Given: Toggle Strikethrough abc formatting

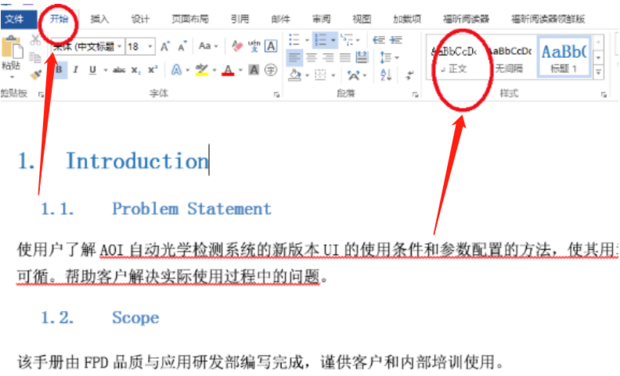Looking at the screenshot, I should pyautogui.click(x=119, y=70).
